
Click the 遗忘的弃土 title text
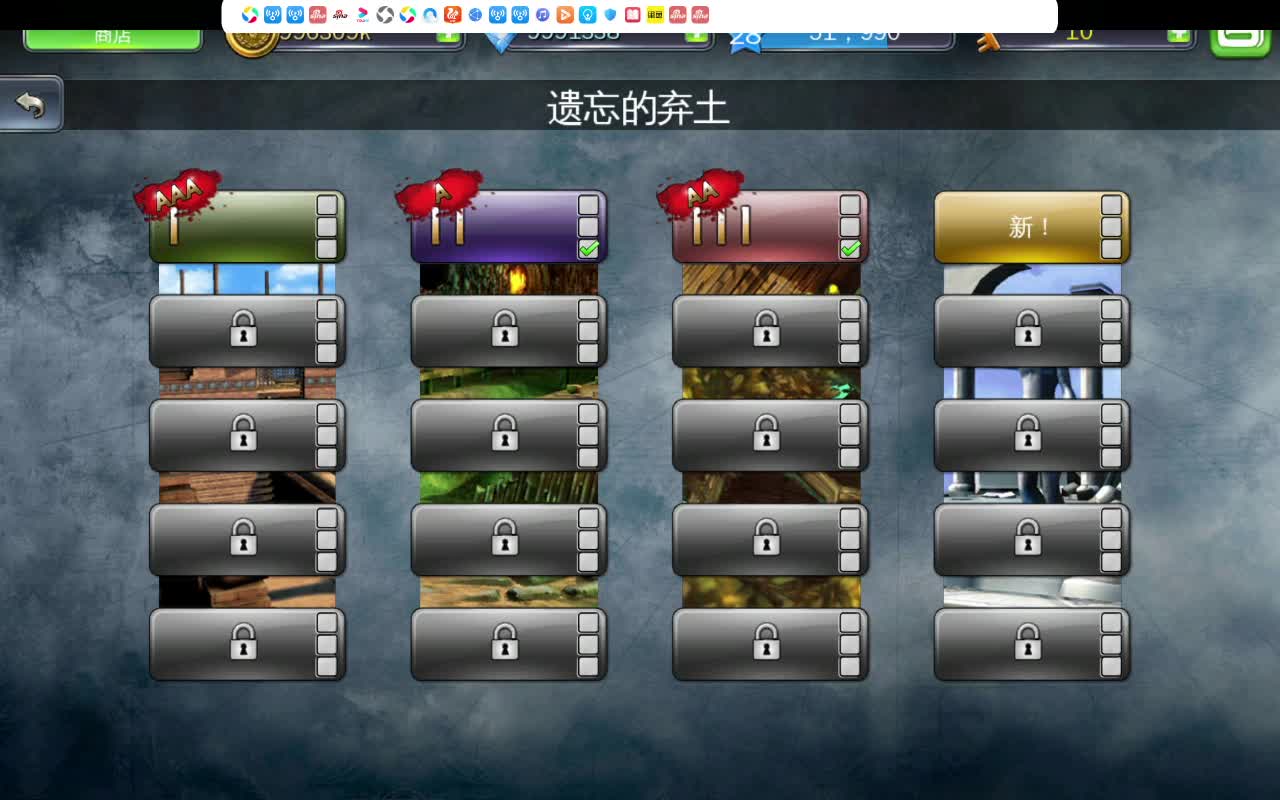[x=639, y=108]
